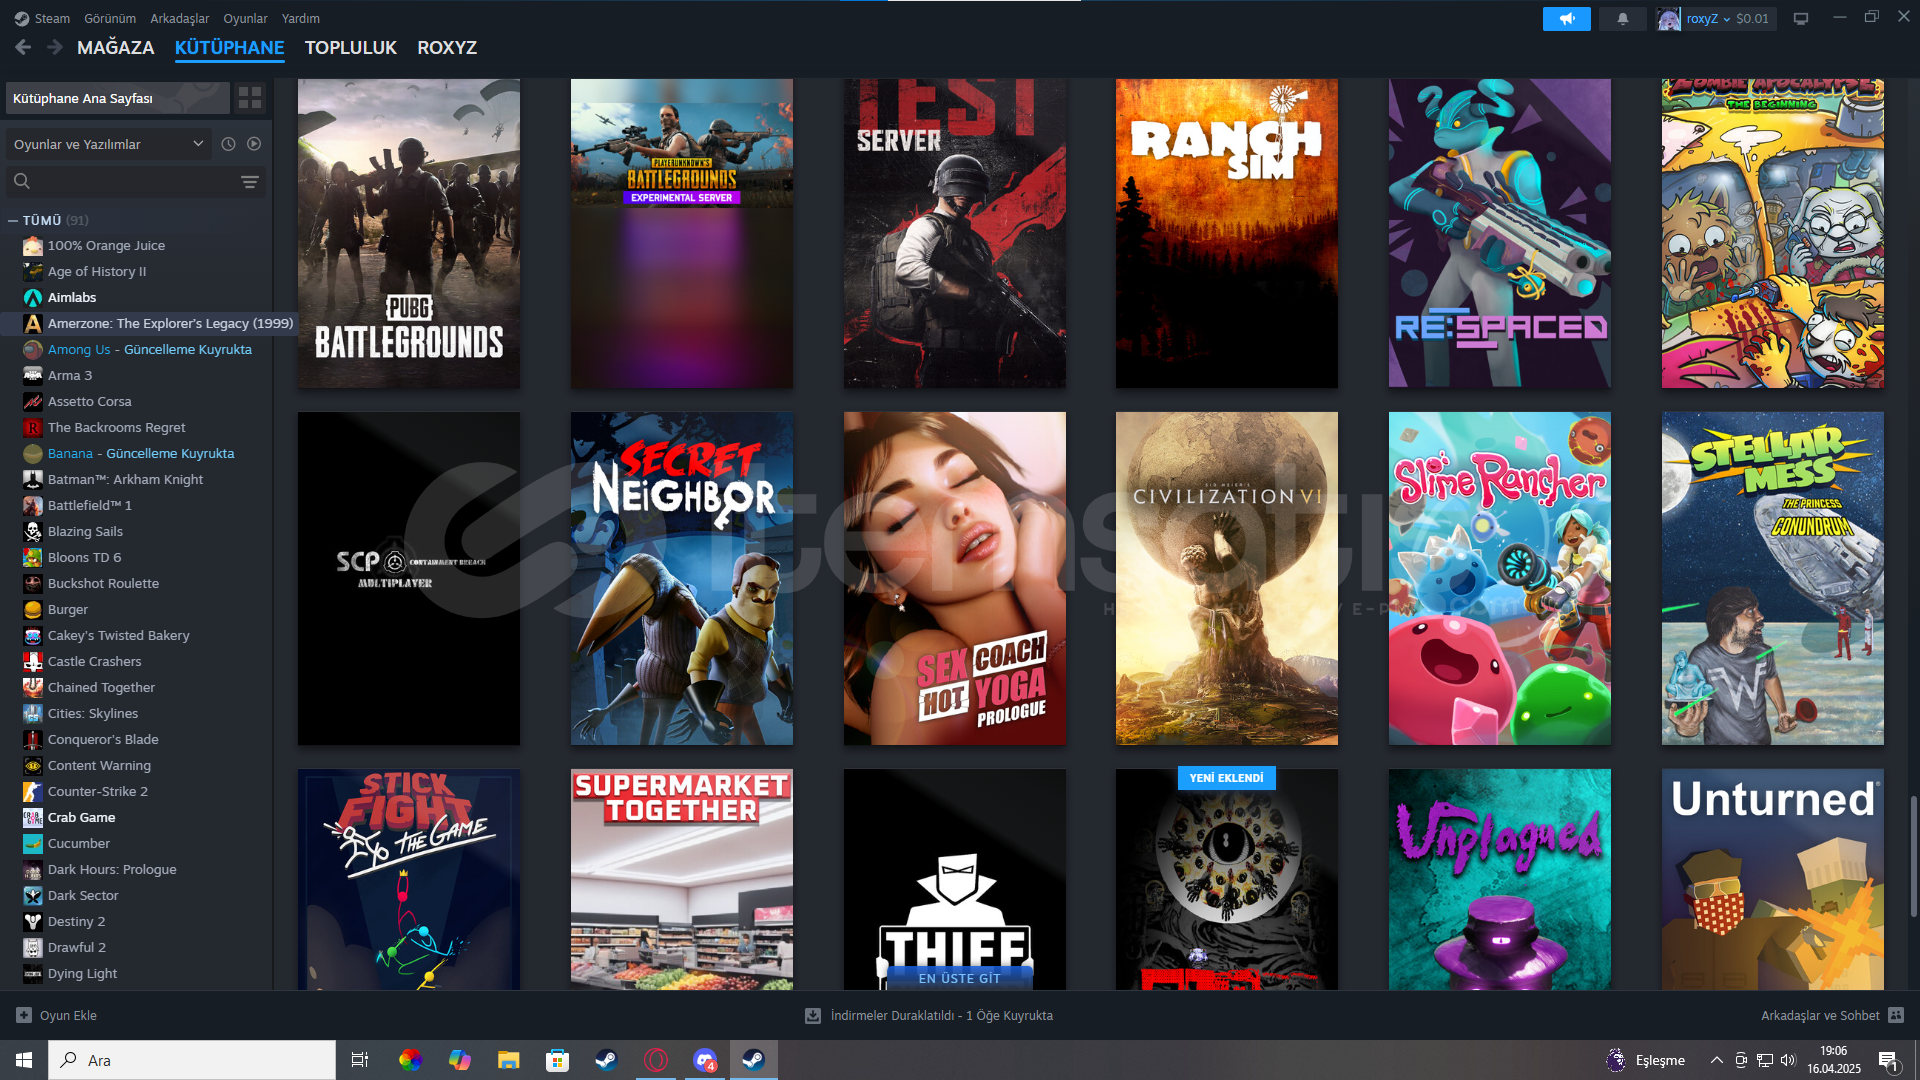Click the Burger list icon

point(33,609)
